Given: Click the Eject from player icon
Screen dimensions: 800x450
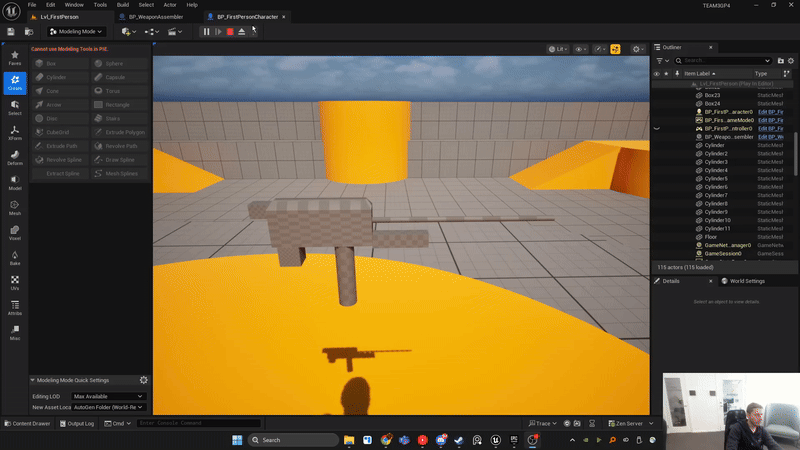Looking at the screenshot, I should coord(241,32).
